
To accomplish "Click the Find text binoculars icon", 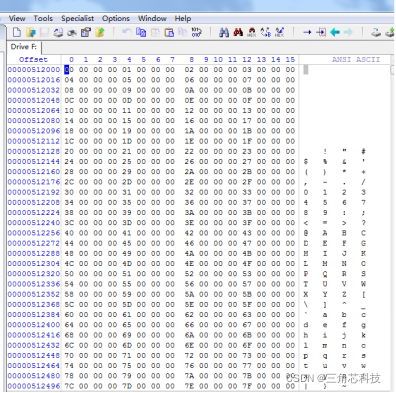I will click(224, 32).
